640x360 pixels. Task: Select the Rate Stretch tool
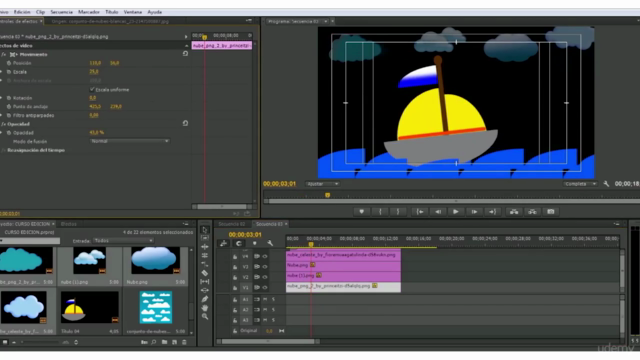[205, 264]
